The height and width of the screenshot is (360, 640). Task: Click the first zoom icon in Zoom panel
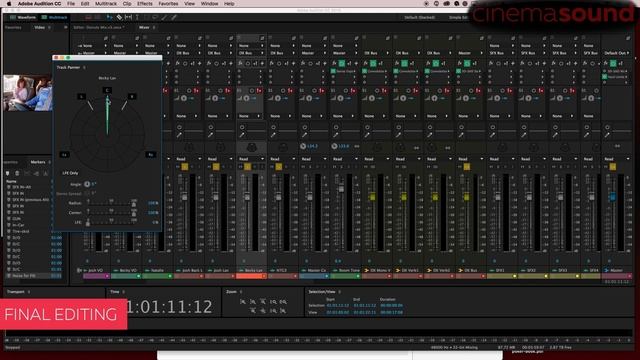(243, 302)
